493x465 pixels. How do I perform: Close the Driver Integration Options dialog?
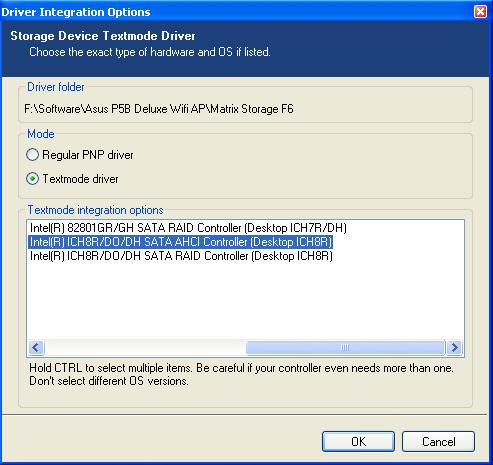point(480,12)
